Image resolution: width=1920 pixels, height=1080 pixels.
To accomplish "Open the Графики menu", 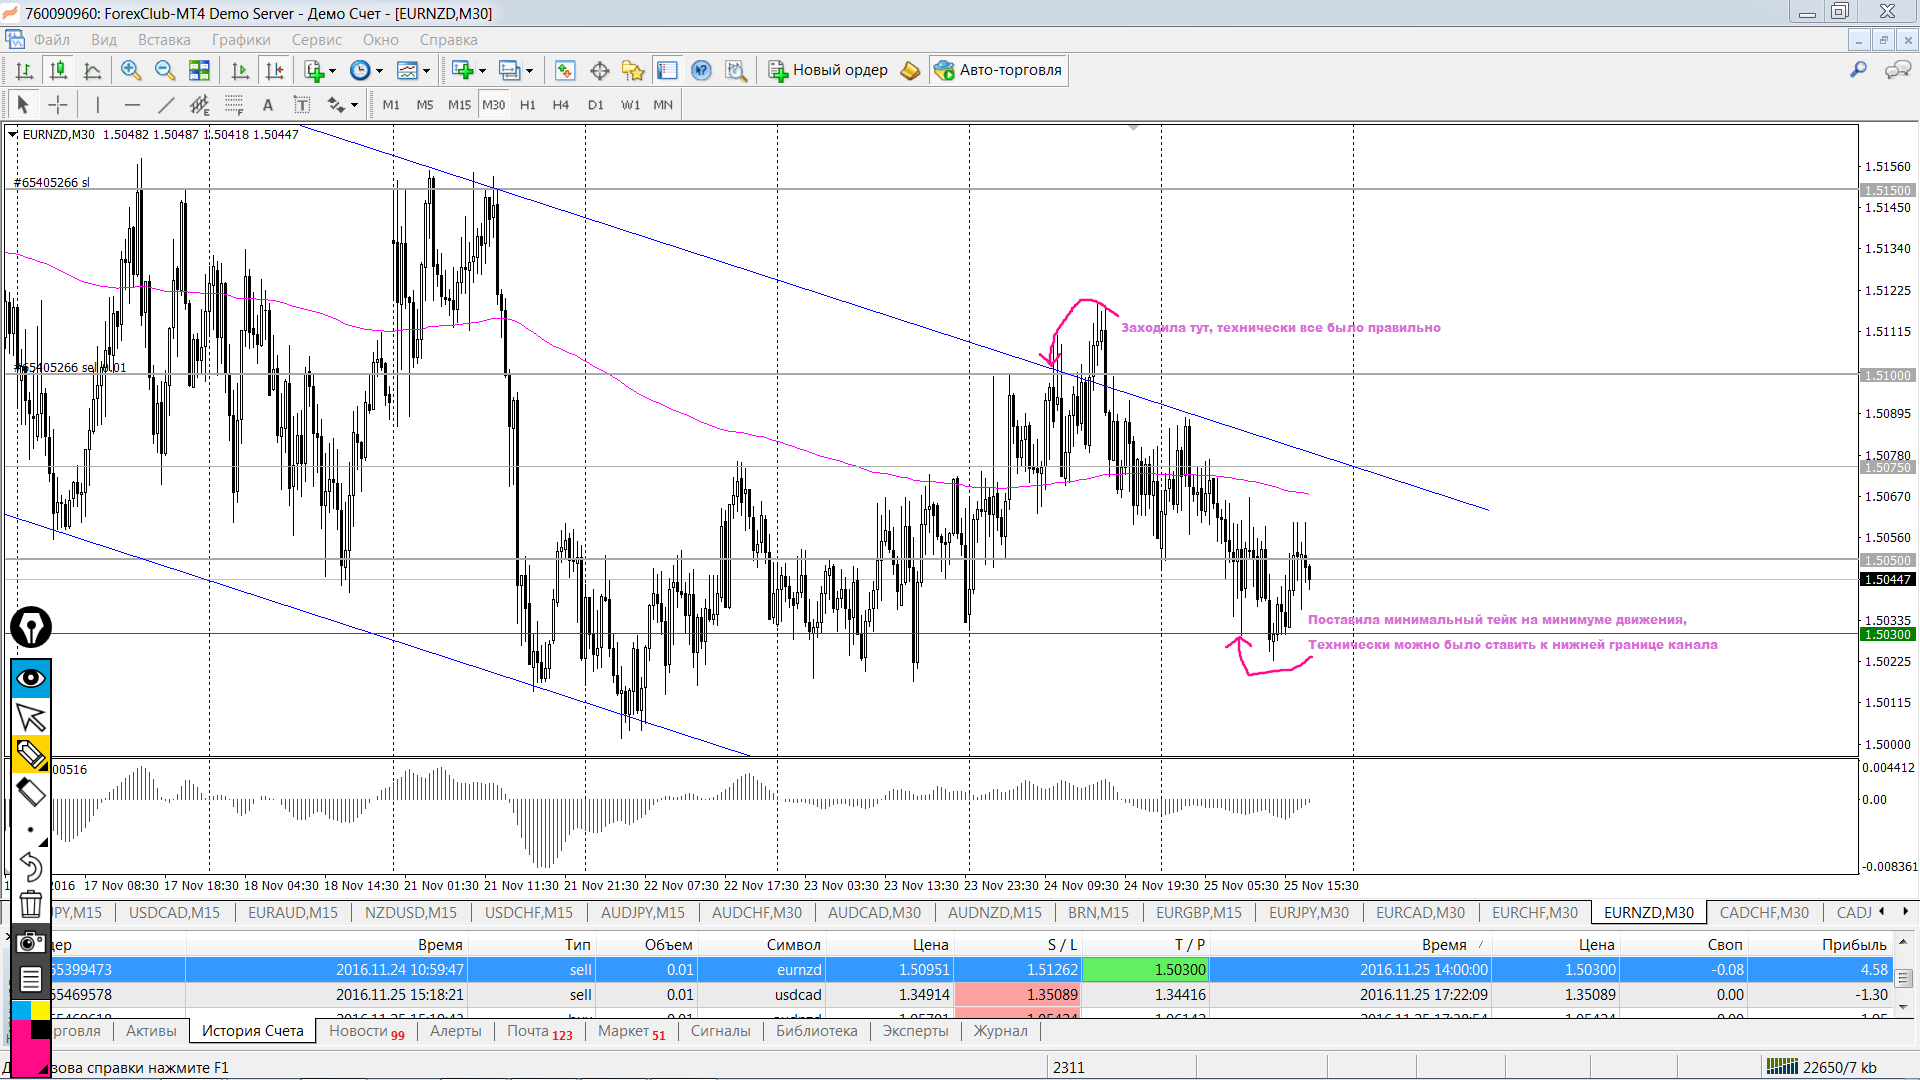I will 241,40.
